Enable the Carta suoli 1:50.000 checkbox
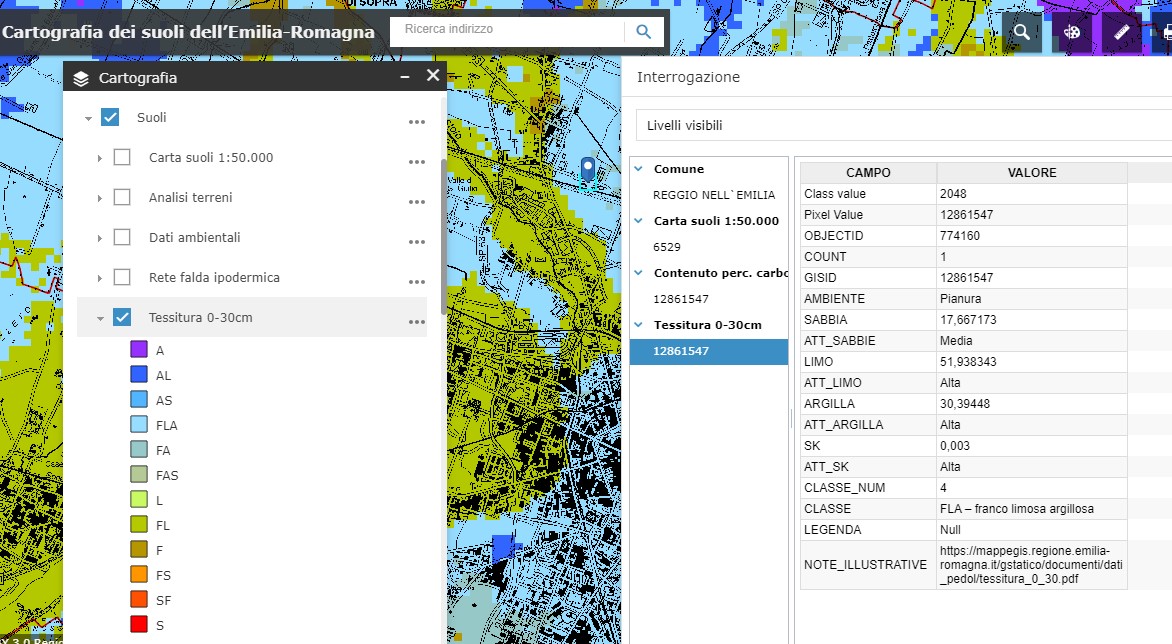 [x=122, y=157]
